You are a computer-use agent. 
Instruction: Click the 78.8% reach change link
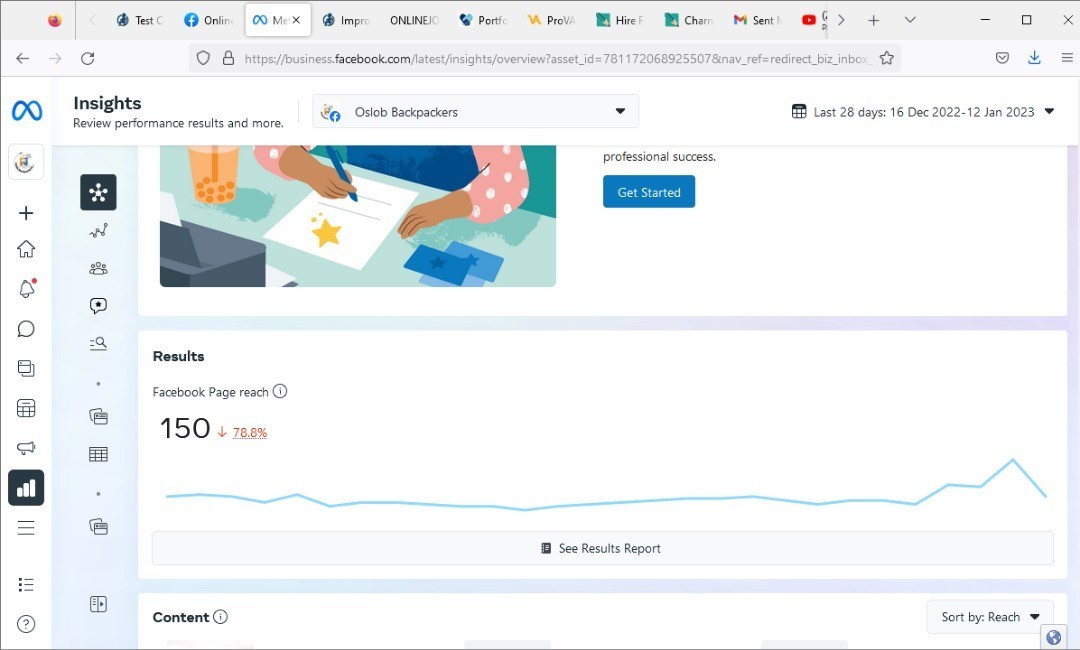point(249,432)
